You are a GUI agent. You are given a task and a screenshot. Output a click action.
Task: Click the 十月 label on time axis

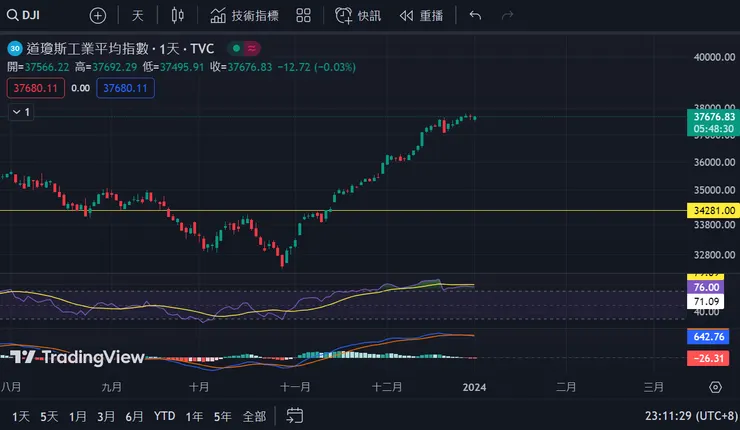pos(199,388)
